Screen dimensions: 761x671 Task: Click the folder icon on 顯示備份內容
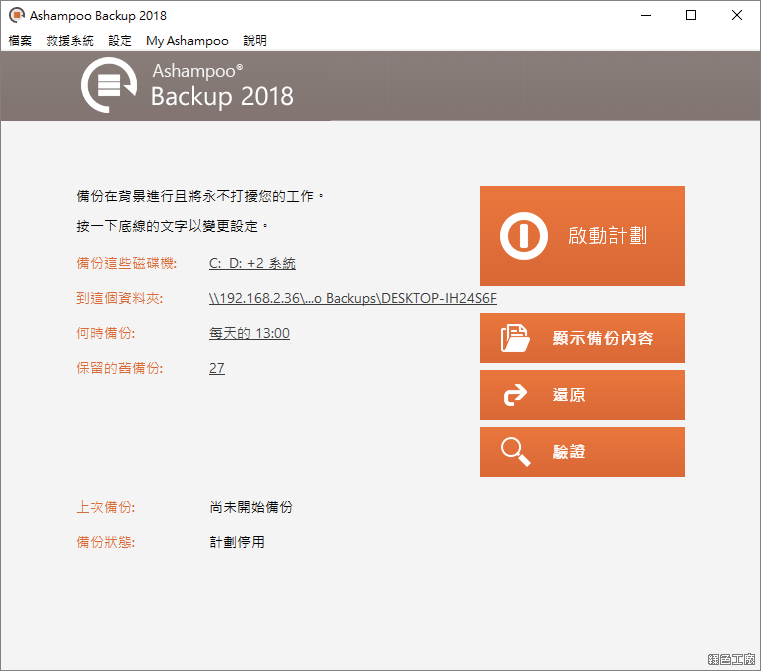[514, 338]
